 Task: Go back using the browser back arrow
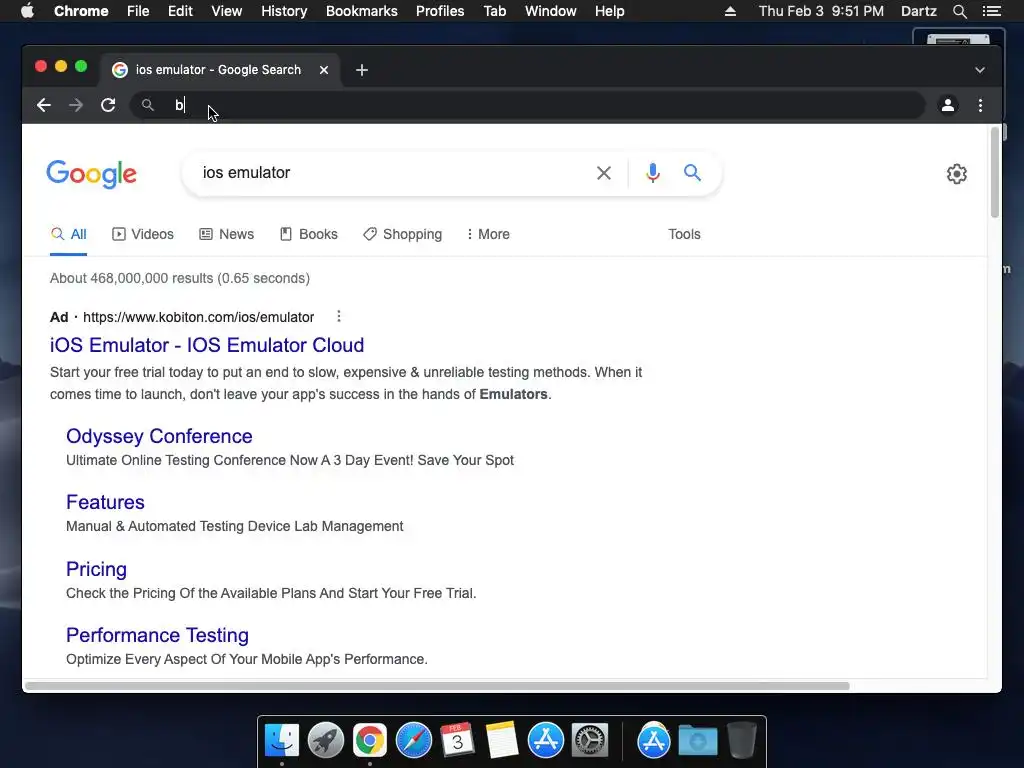pyautogui.click(x=44, y=105)
